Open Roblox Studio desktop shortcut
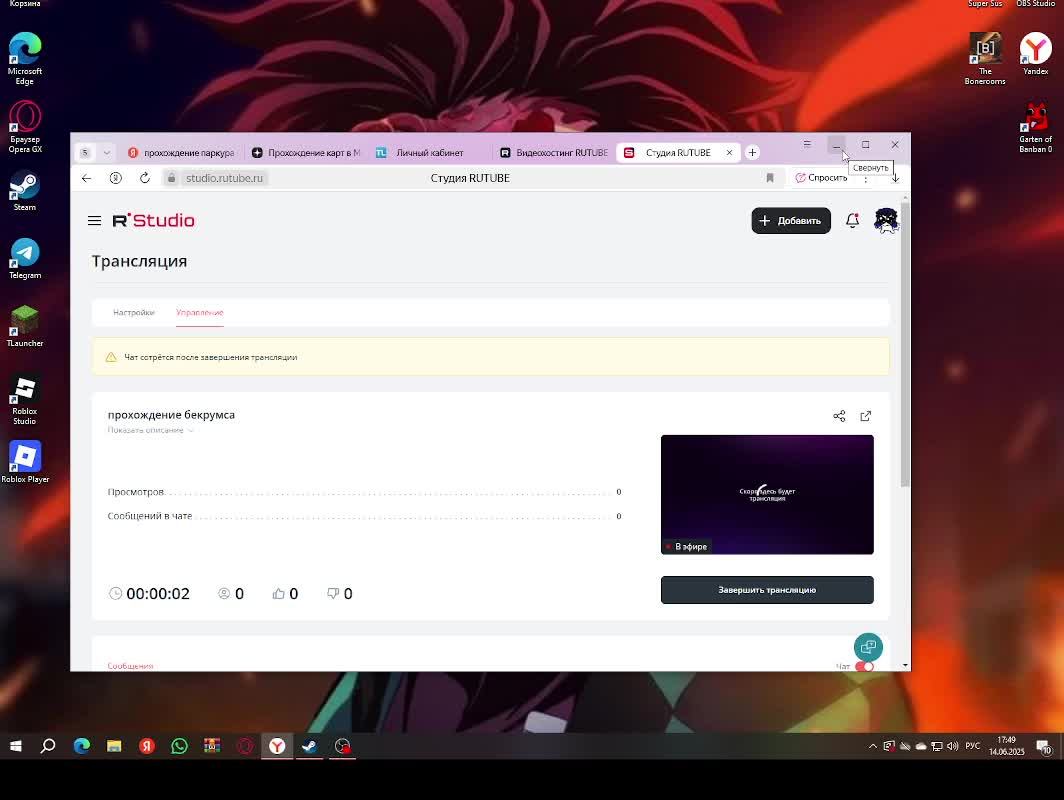Viewport: 1064px width, 800px height. pyautogui.click(x=25, y=400)
